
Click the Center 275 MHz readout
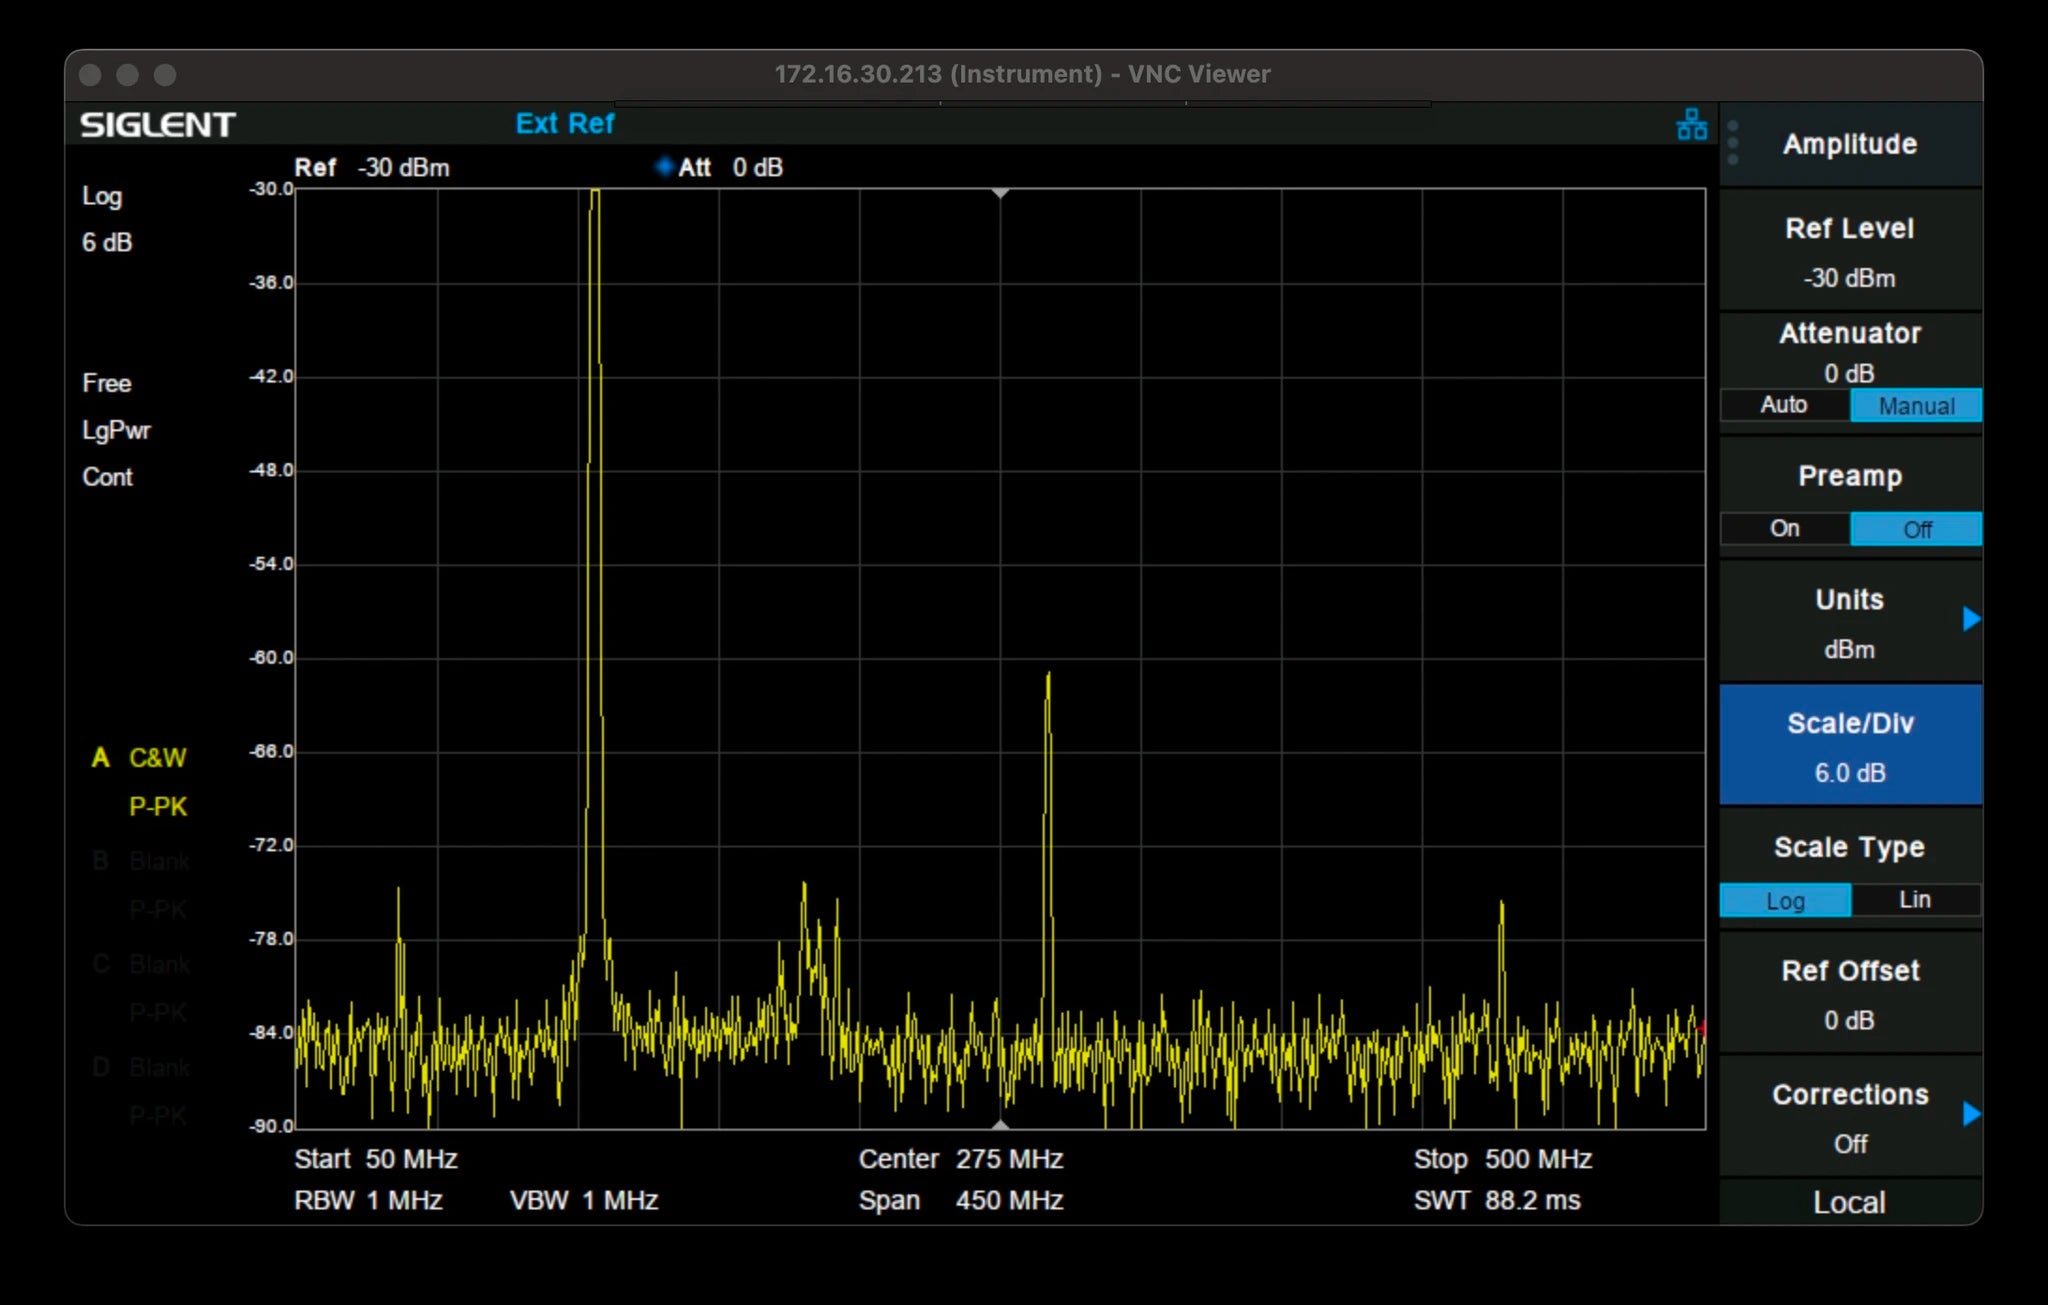click(961, 1159)
